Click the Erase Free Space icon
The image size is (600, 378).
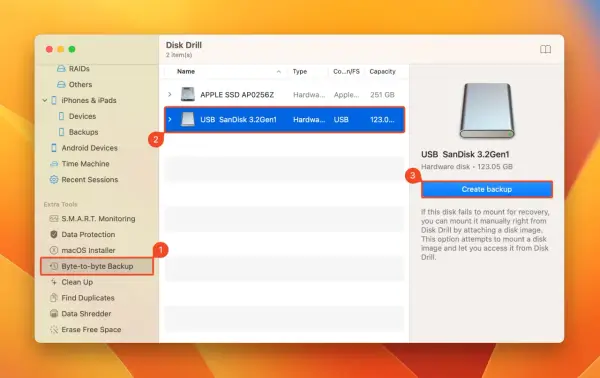coord(54,329)
